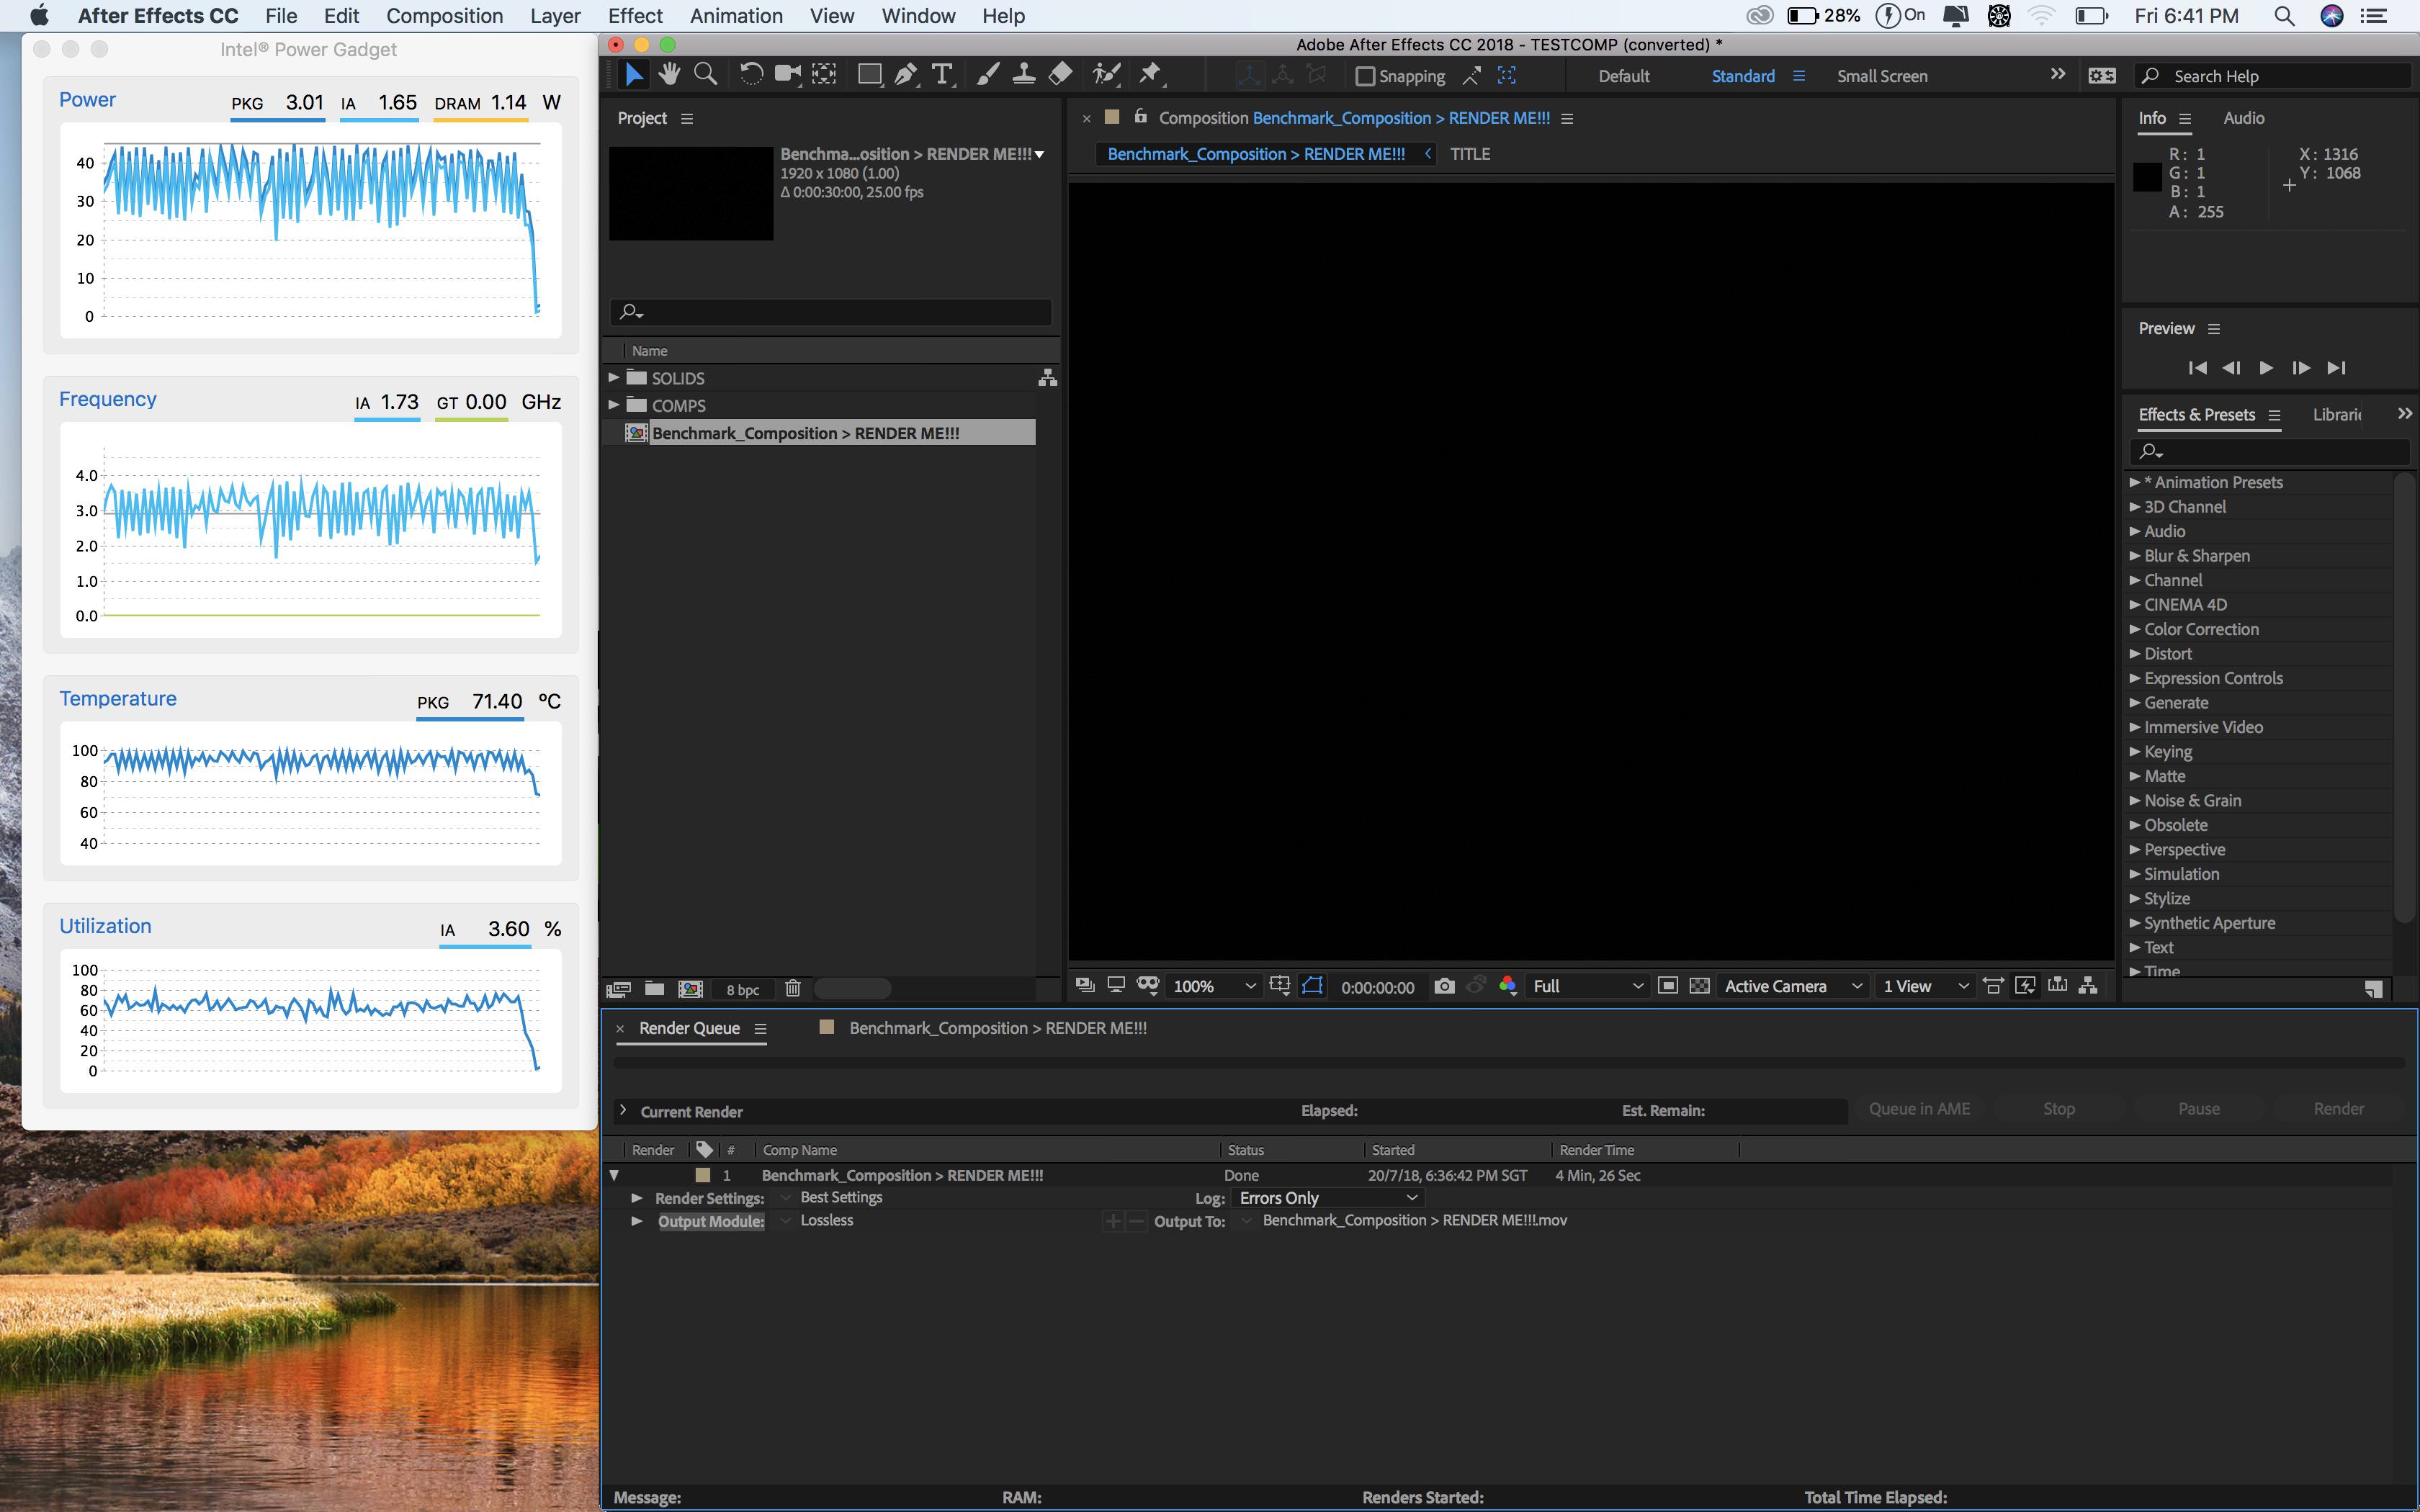Open the Log Errors Only dropdown
This screenshot has height=1512, width=2420.
tap(1329, 1198)
